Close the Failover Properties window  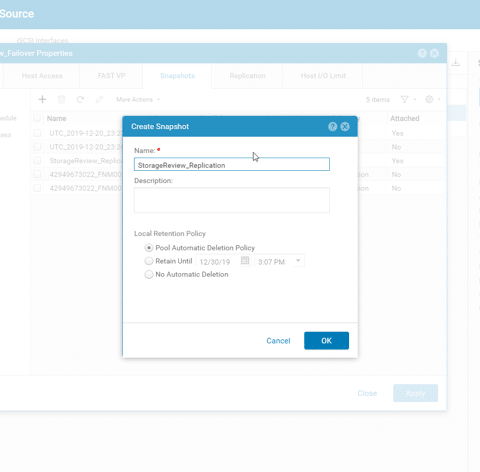click(434, 53)
